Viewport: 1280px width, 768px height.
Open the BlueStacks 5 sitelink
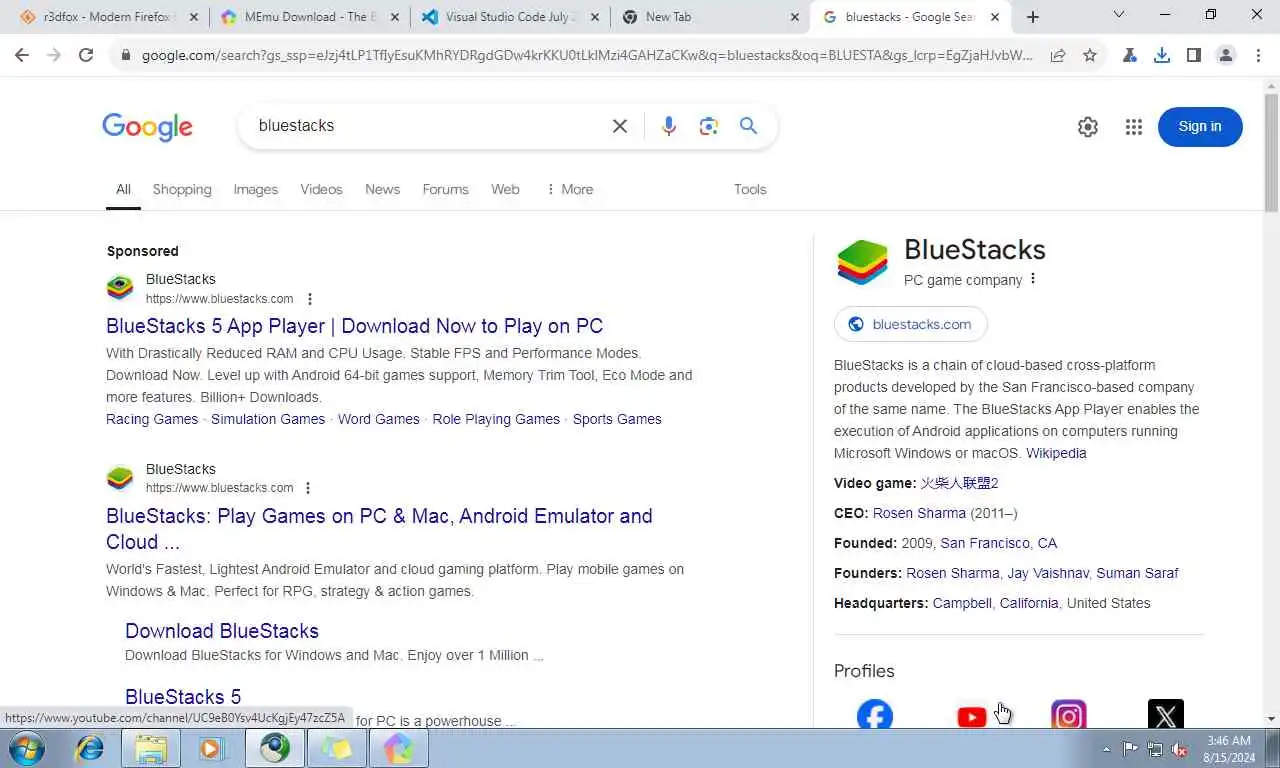pyautogui.click(x=183, y=697)
